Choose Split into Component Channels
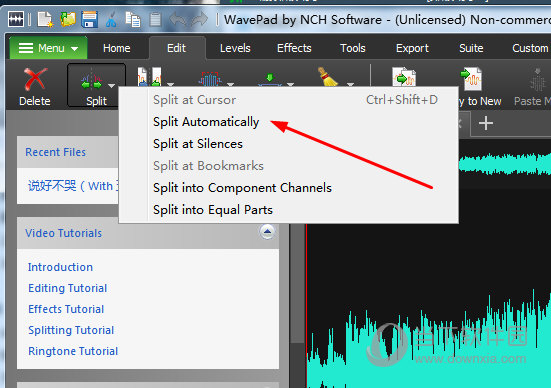 pos(289,188)
